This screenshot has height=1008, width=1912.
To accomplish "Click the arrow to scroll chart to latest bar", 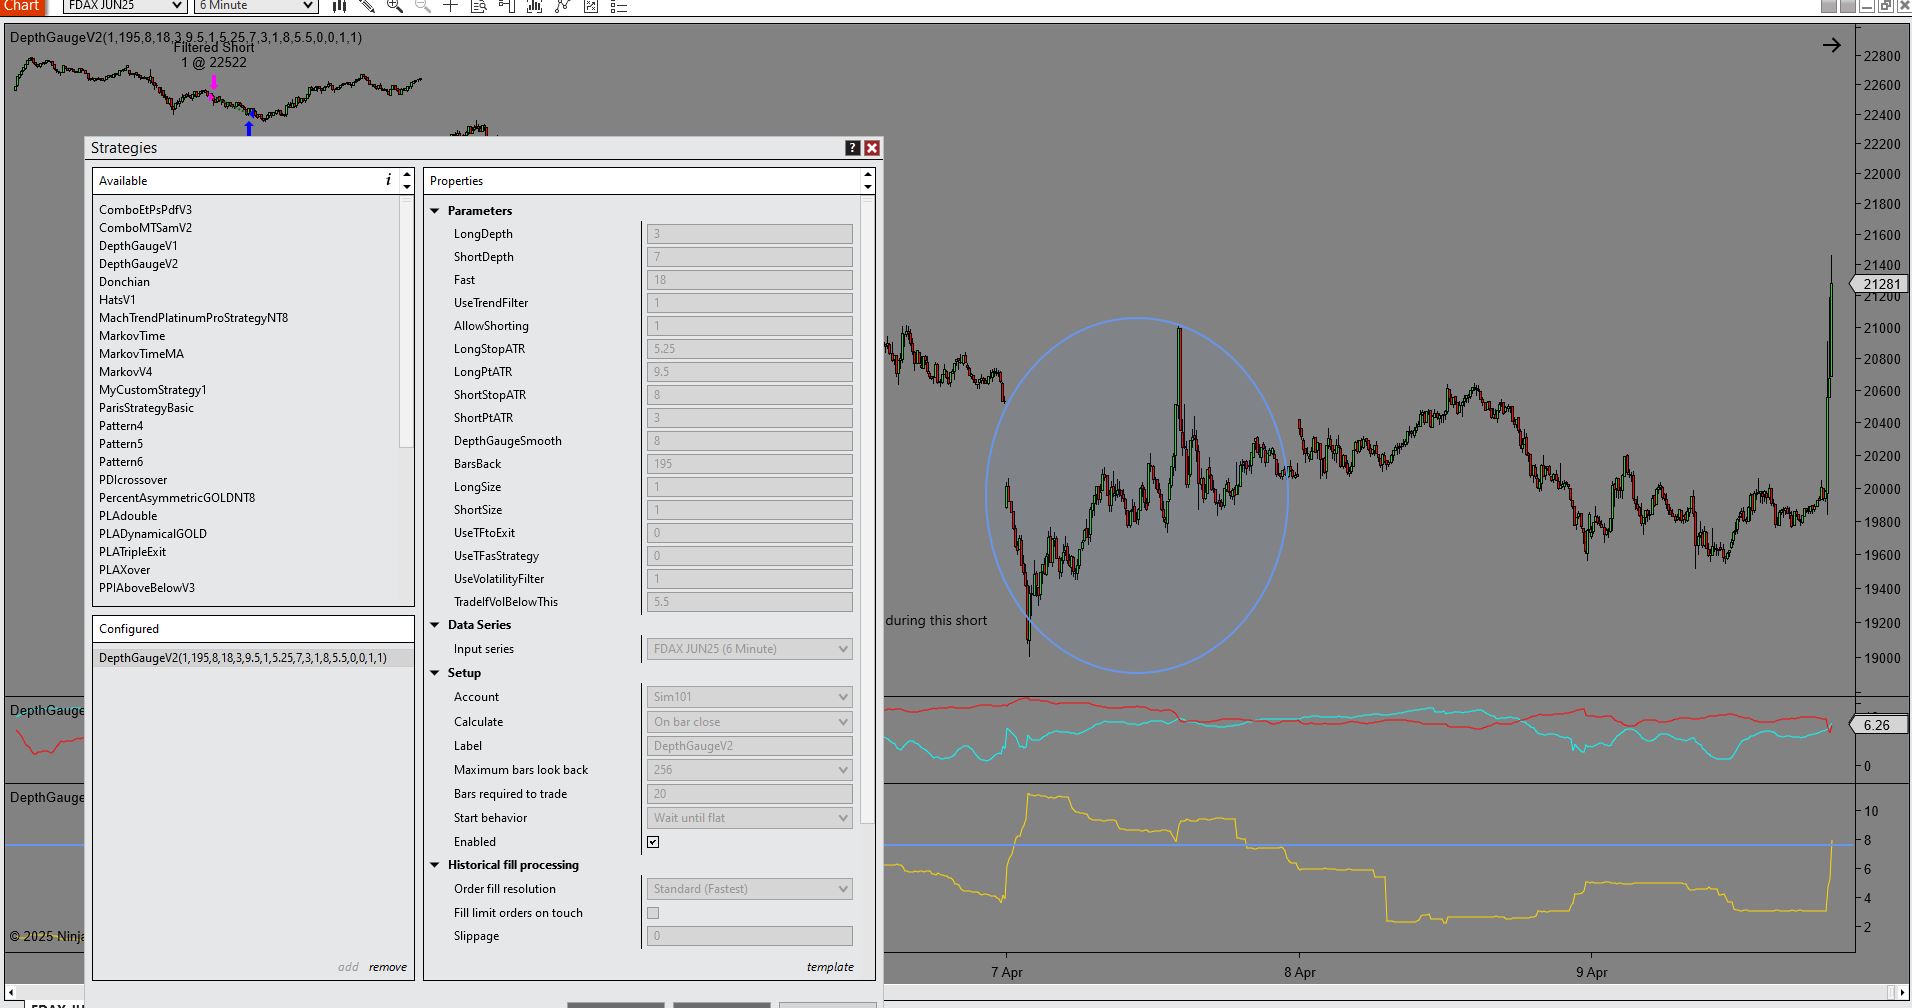I will (1831, 45).
